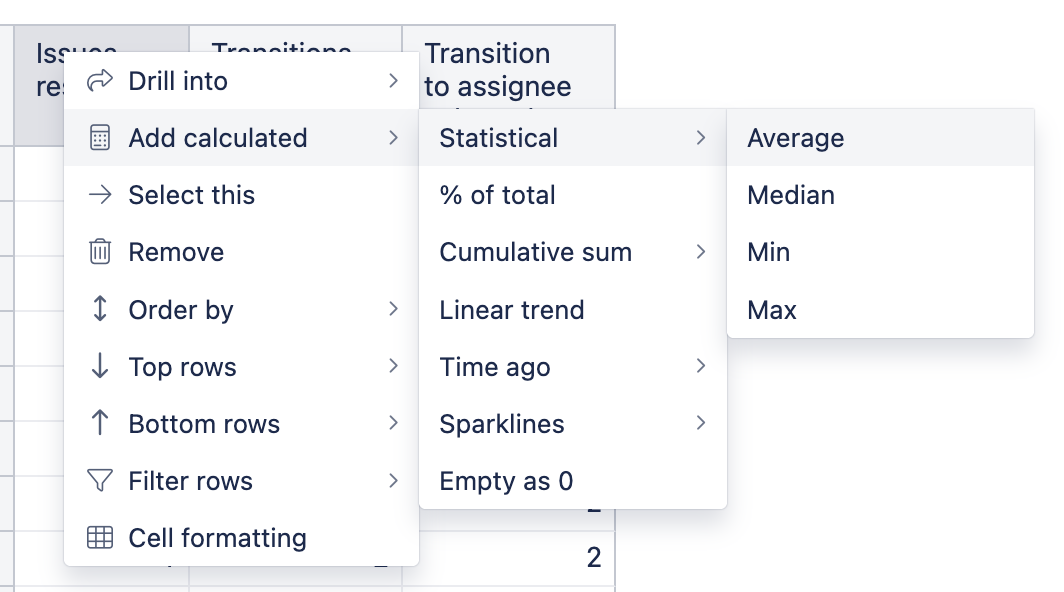The height and width of the screenshot is (592, 1064).
Task: Expand the Drill into submenu chevron
Action: click(394, 81)
